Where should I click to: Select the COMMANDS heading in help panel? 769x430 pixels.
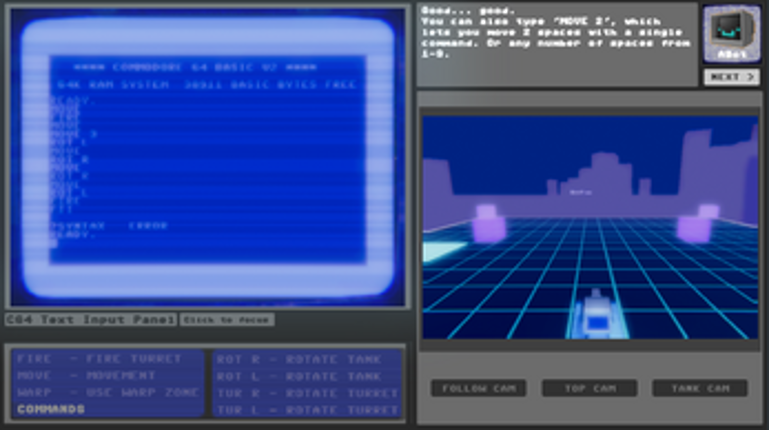tap(51, 409)
